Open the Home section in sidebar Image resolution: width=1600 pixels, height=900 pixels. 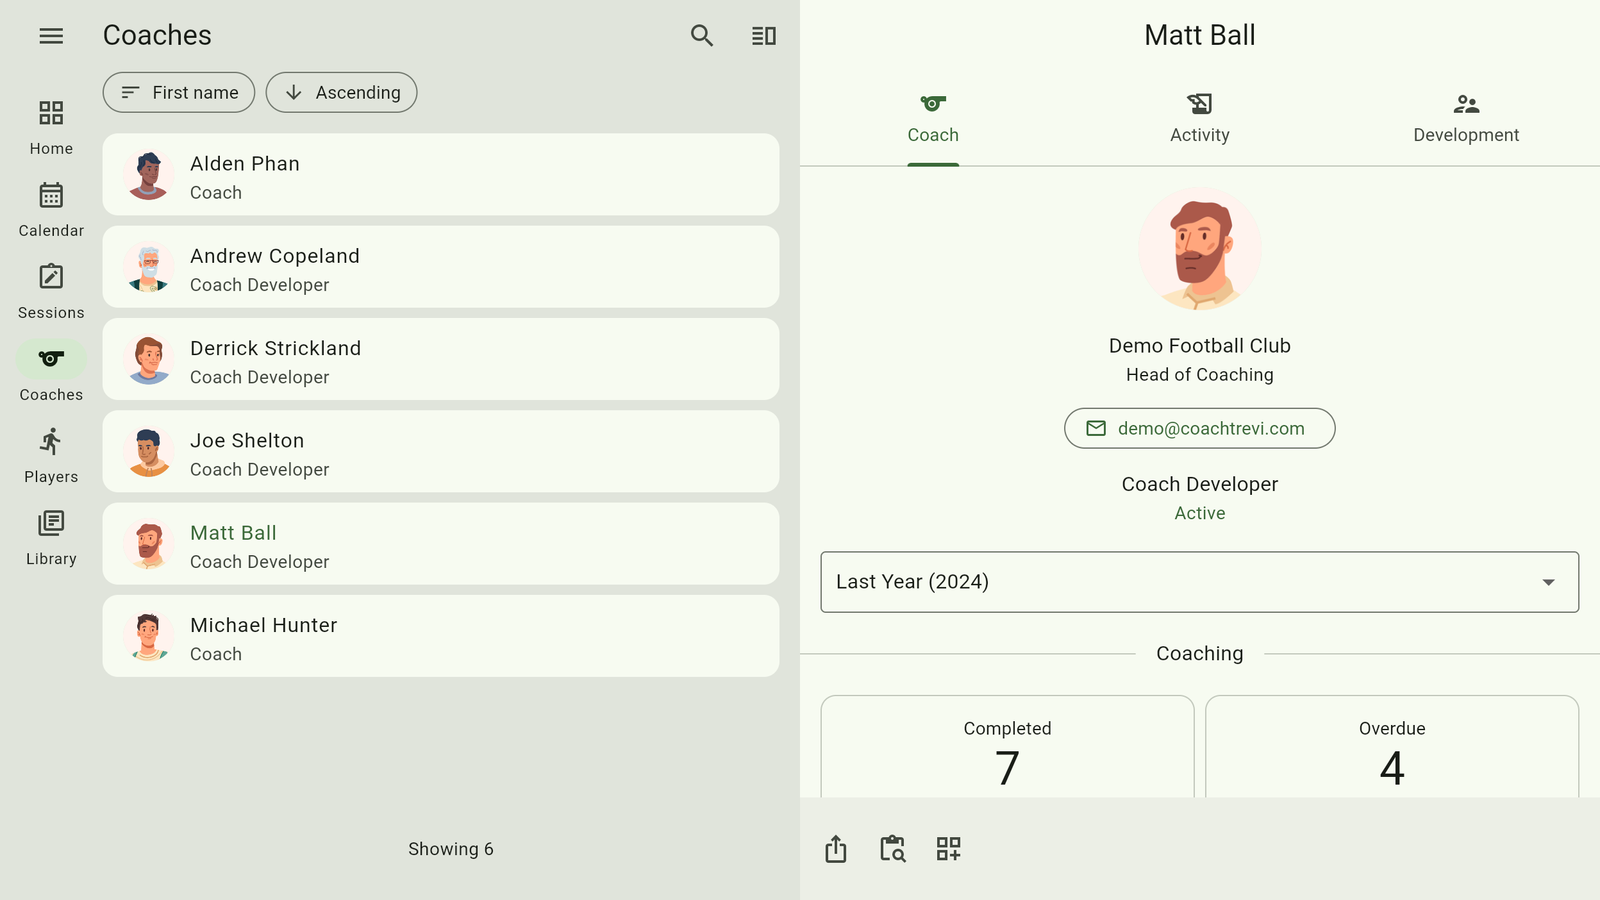(x=51, y=127)
